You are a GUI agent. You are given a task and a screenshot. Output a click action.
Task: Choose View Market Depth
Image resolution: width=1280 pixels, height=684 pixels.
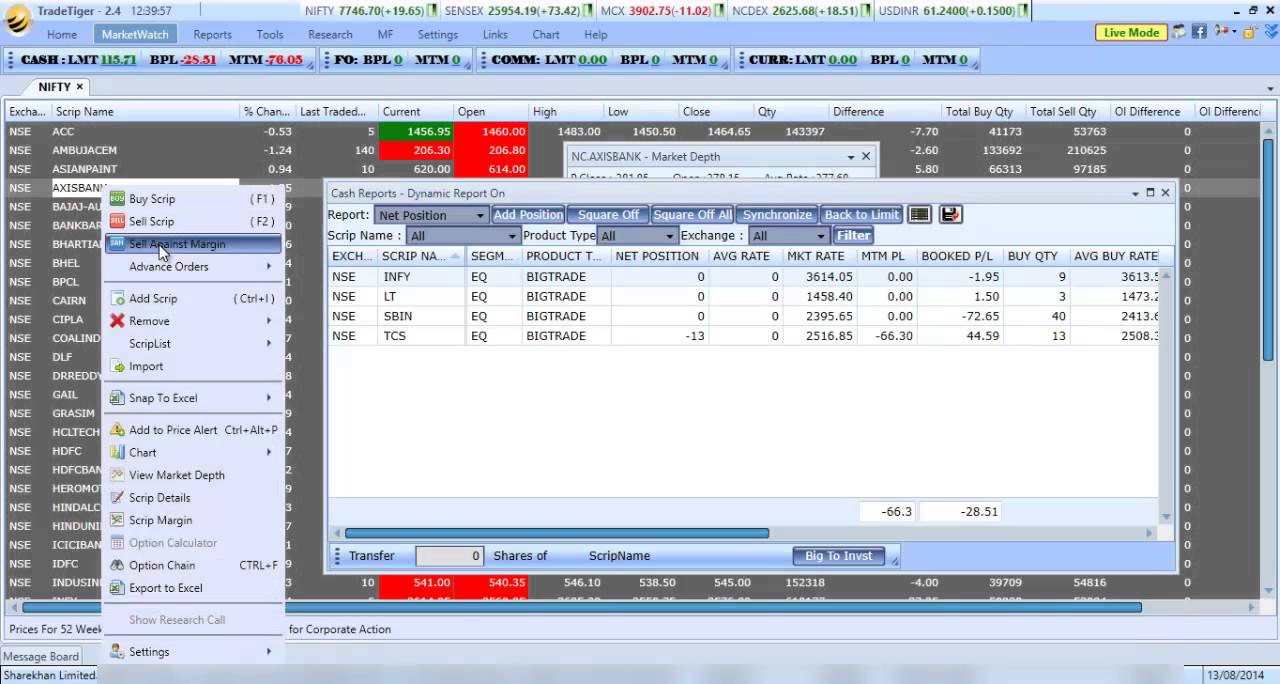tap(194, 475)
